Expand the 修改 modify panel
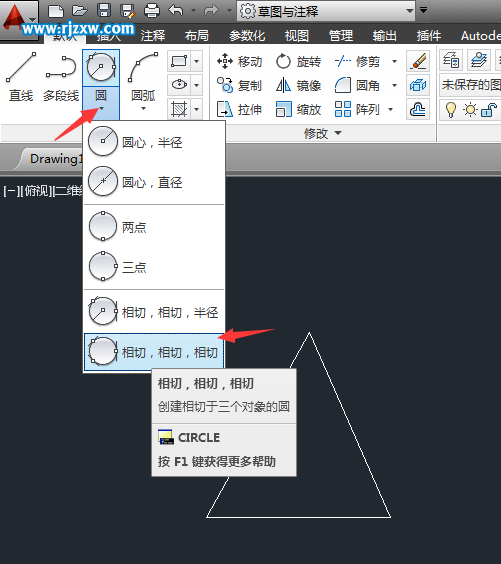This screenshot has height=564, width=501. click(x=323, y=133)
